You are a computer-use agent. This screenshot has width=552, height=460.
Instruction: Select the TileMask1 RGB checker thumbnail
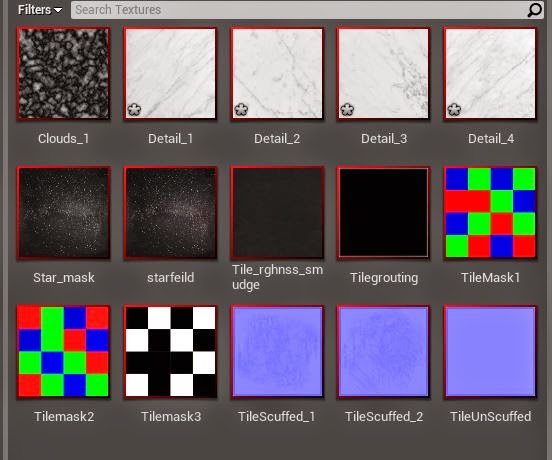point(491,213)
